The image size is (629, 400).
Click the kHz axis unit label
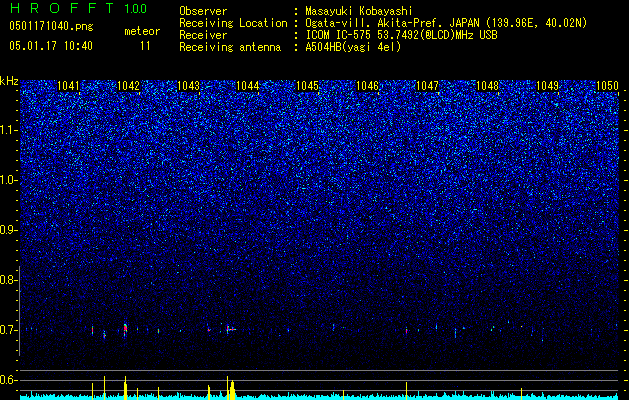tap(9, 81)
